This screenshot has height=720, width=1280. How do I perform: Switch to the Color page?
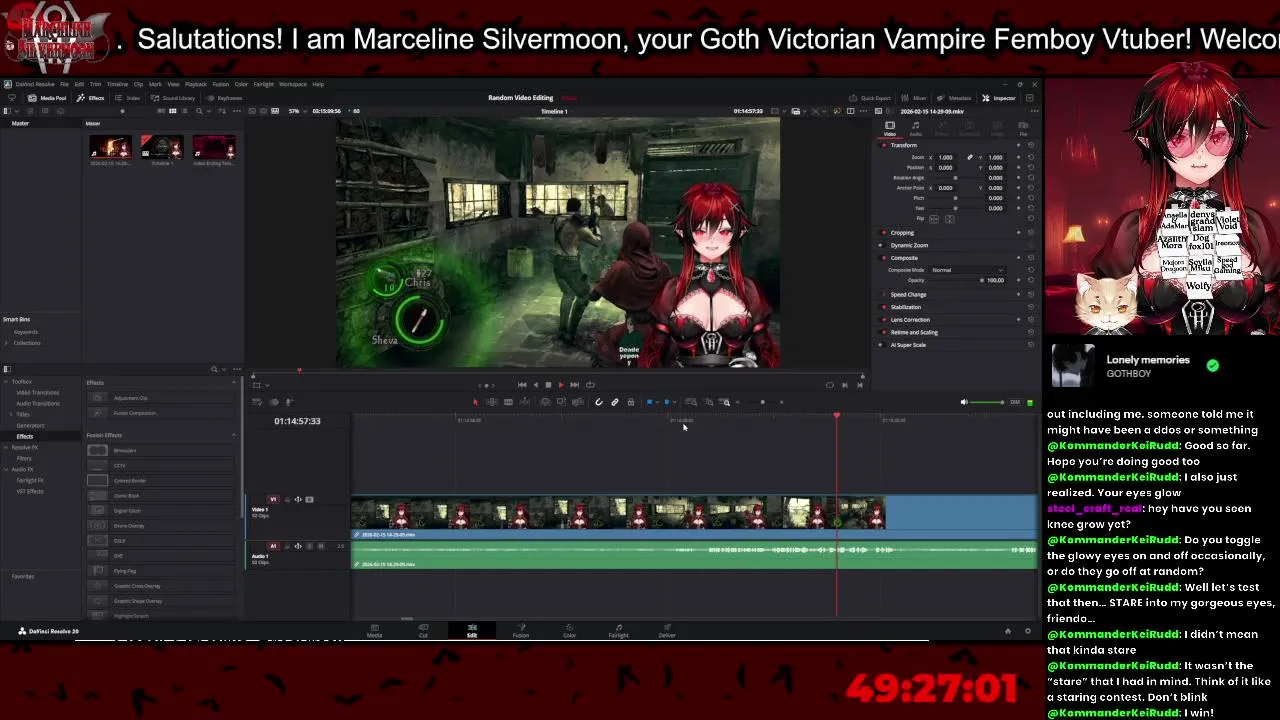tap(569, 631)
